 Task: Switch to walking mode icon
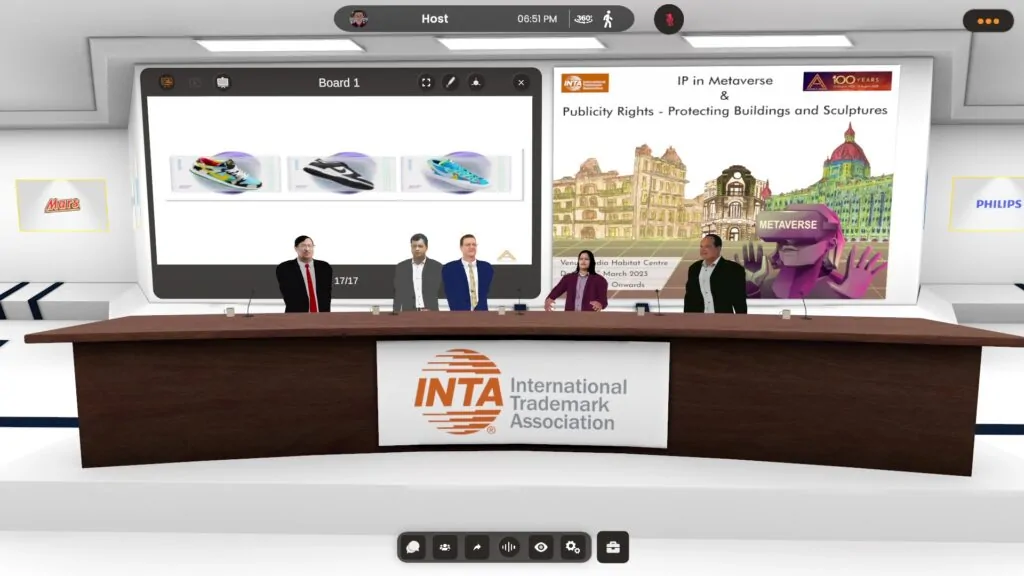click(x=609, y=19)
